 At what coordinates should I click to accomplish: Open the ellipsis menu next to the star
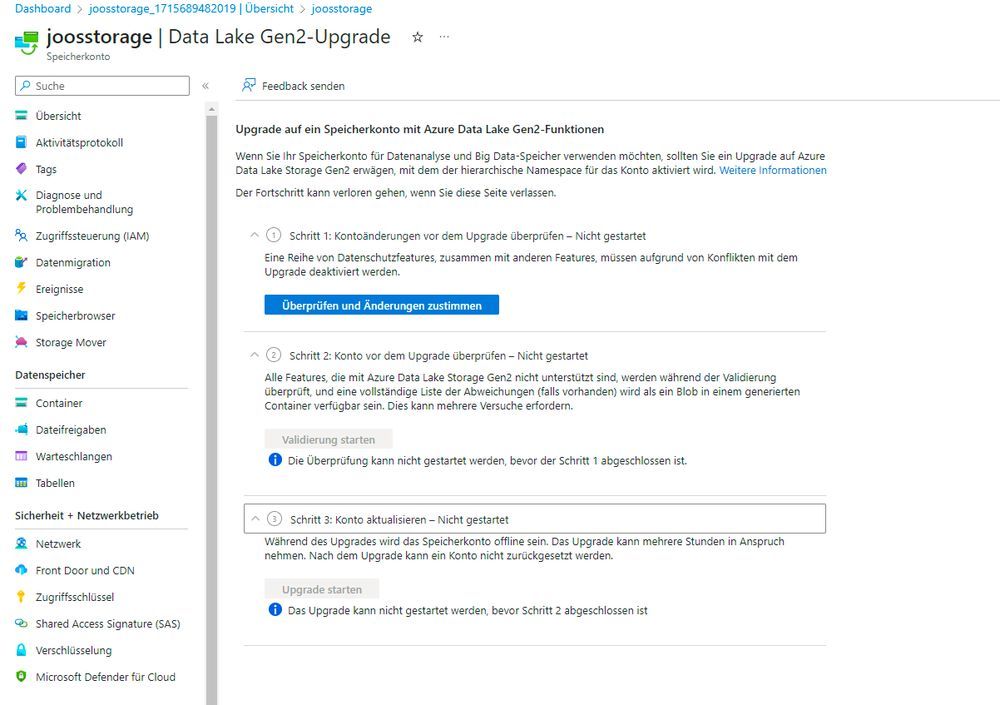[x=443, y=37]
